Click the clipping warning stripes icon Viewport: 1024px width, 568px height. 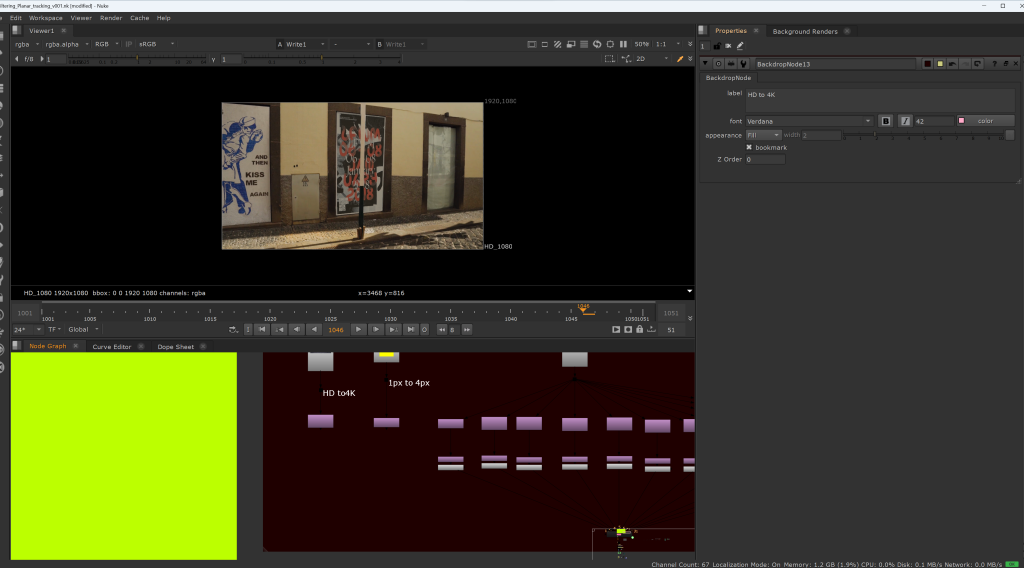tap(557, 44)
